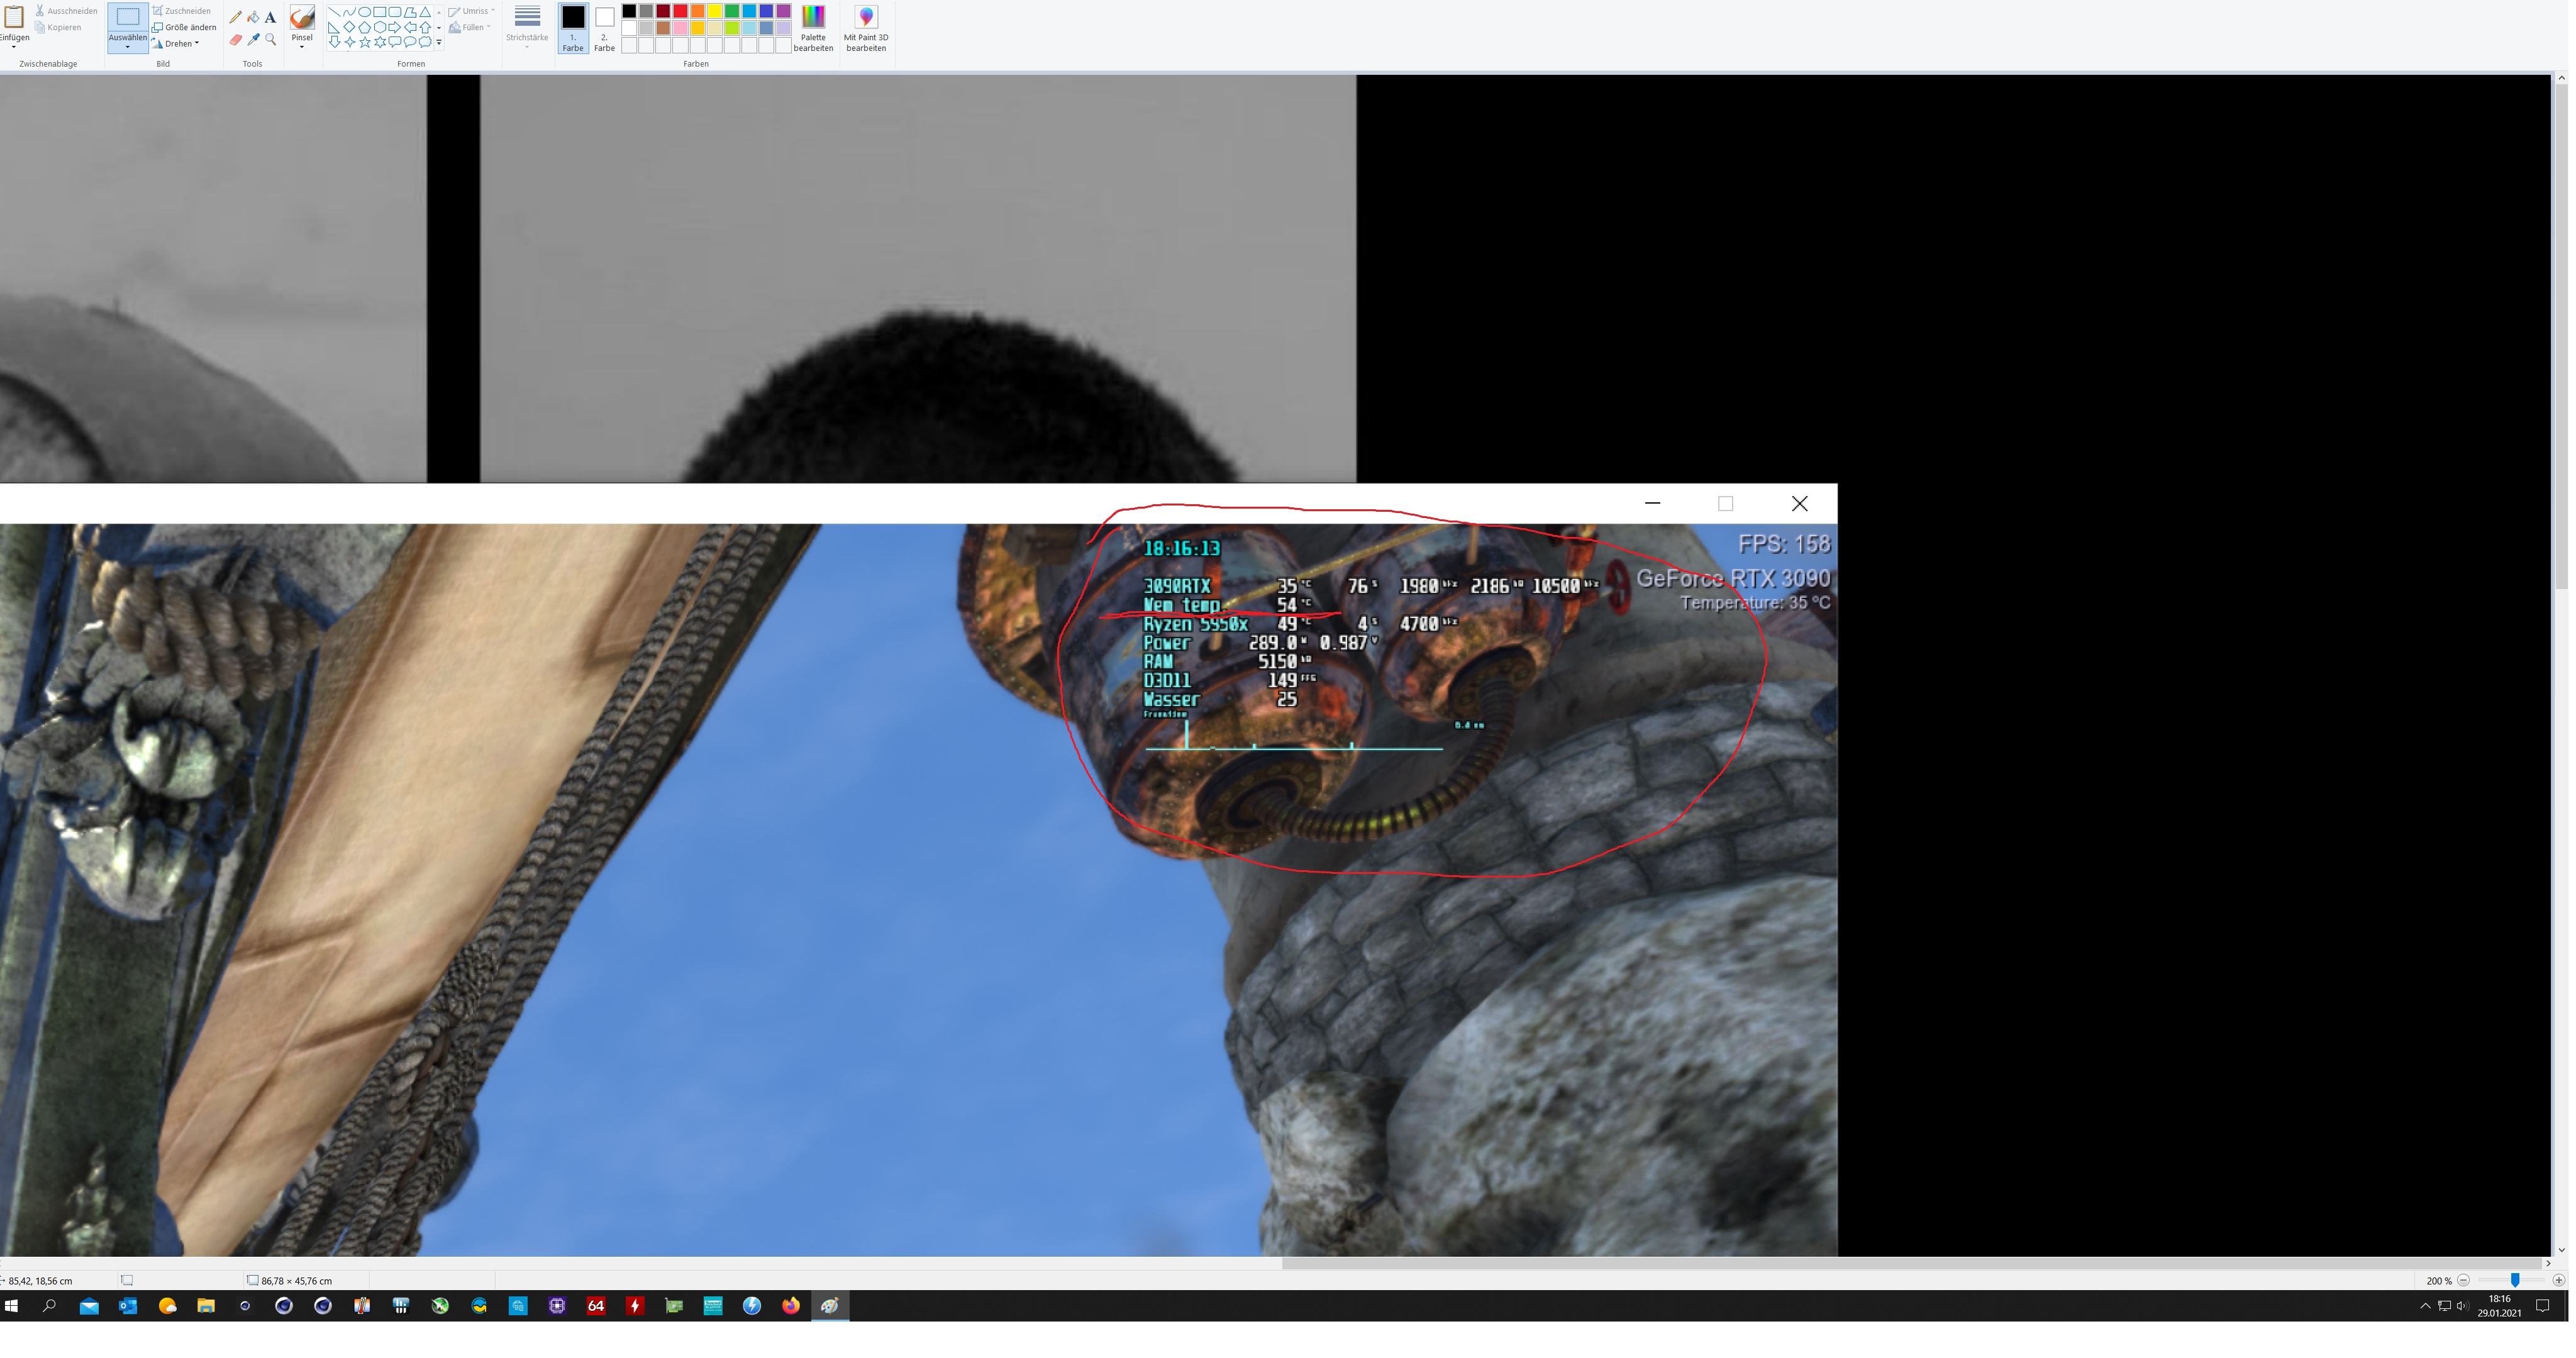Expand the shapes gallery list
Viewport: 2576px width, 1358px height.
tap(439, 42)
